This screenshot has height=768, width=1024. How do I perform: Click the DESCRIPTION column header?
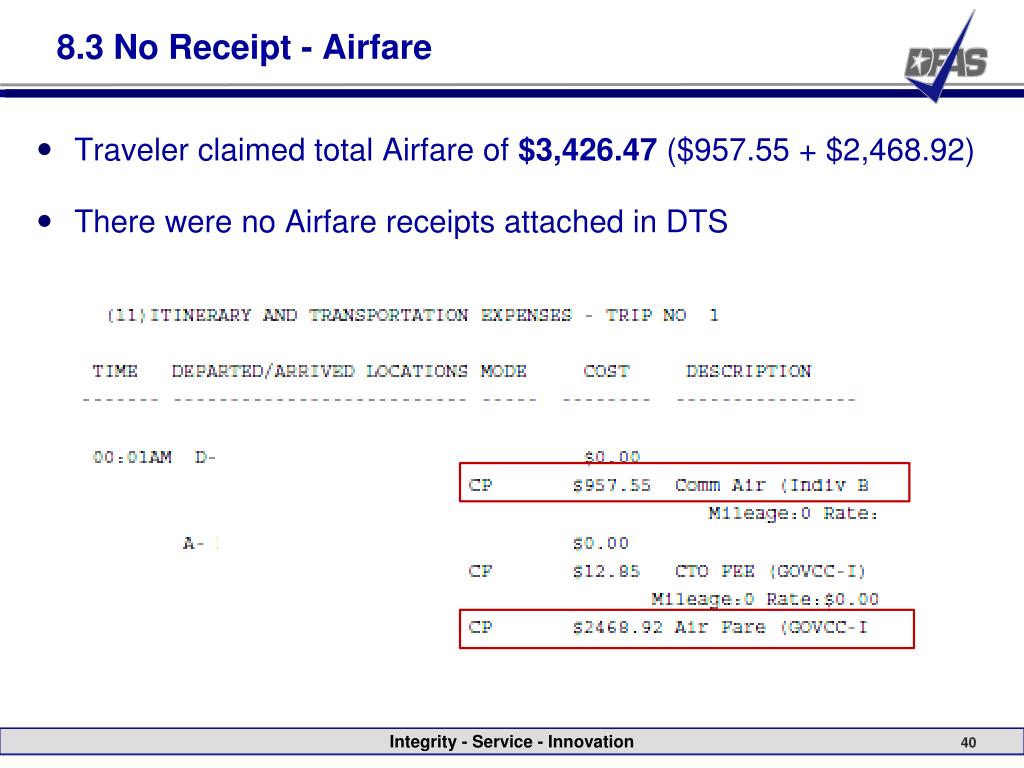click(748, 371)
